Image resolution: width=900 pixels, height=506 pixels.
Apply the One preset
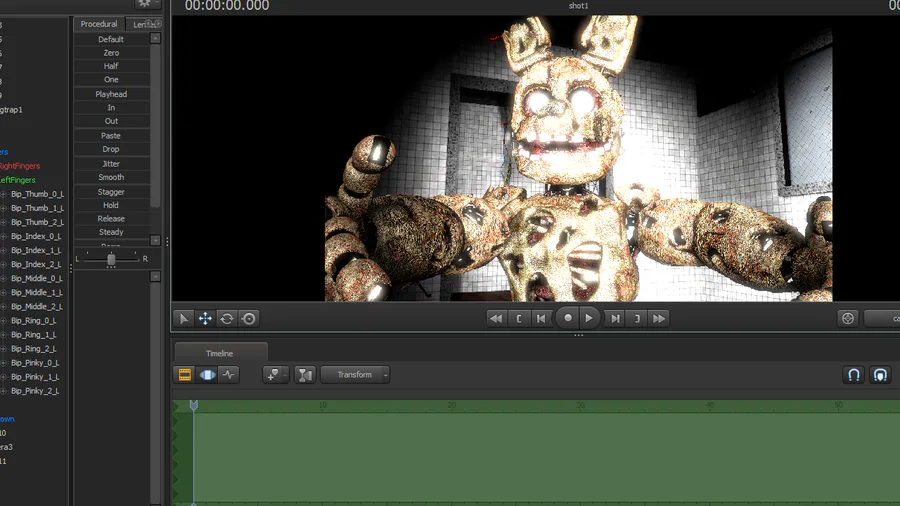(x=111, y=79)
